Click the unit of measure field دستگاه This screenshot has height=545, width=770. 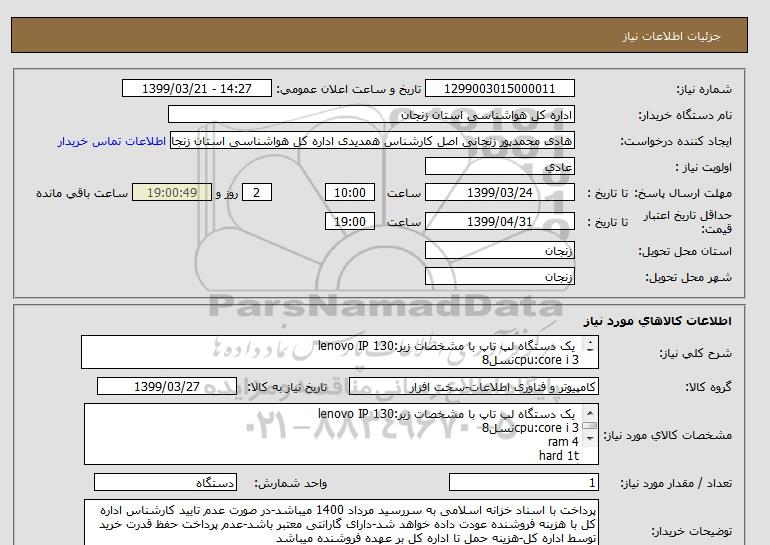(165, 483)
